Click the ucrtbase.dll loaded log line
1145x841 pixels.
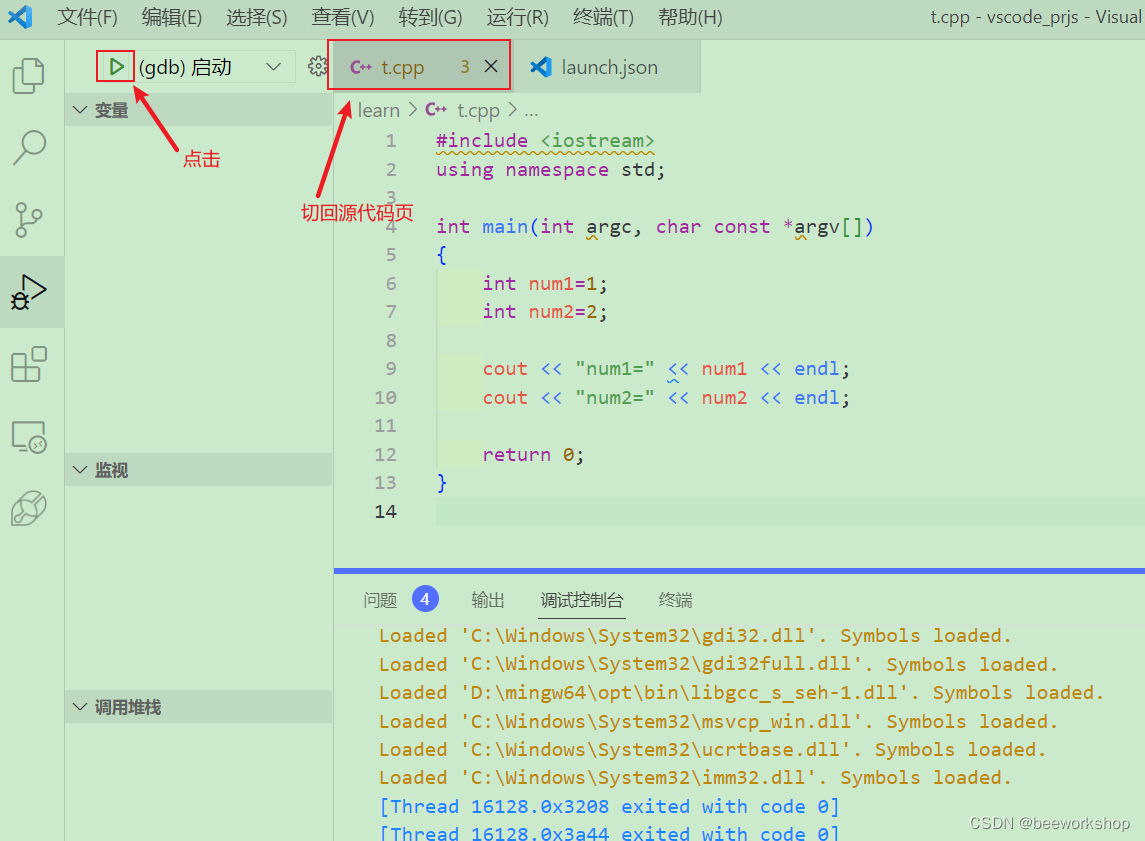coord(712,749)
